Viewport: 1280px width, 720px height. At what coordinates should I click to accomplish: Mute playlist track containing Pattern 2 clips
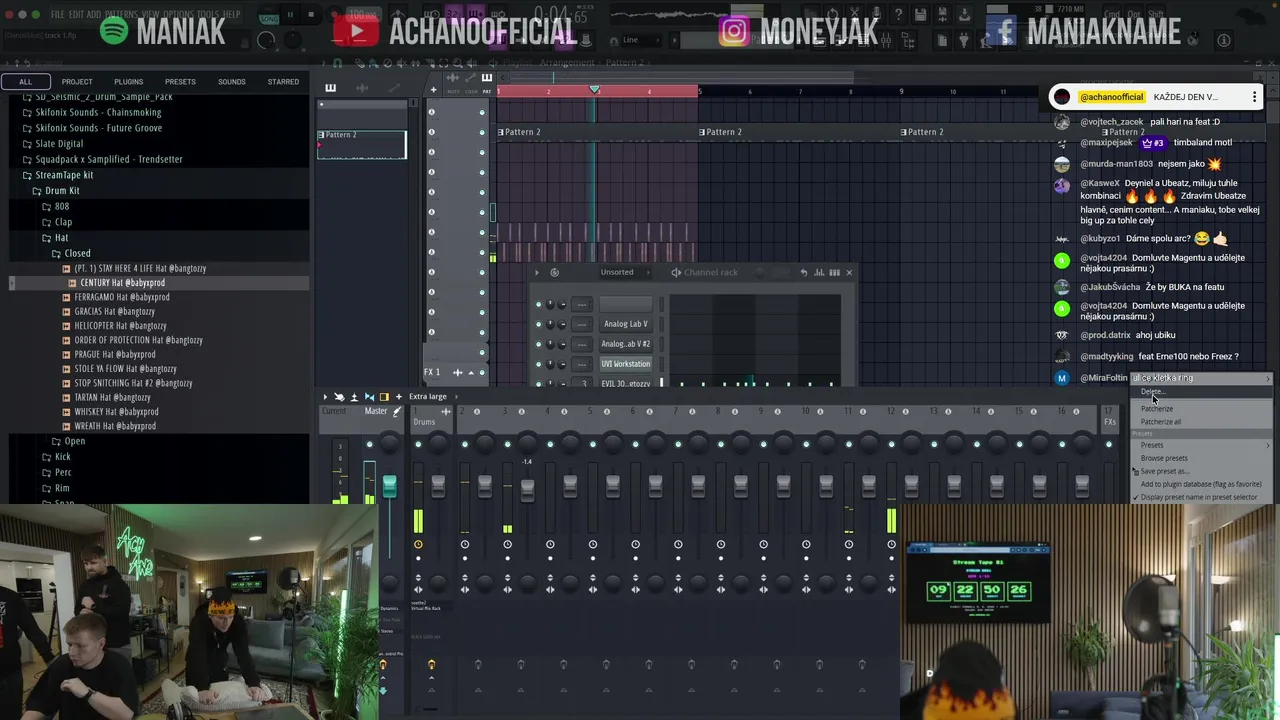(x=481, y=132)
